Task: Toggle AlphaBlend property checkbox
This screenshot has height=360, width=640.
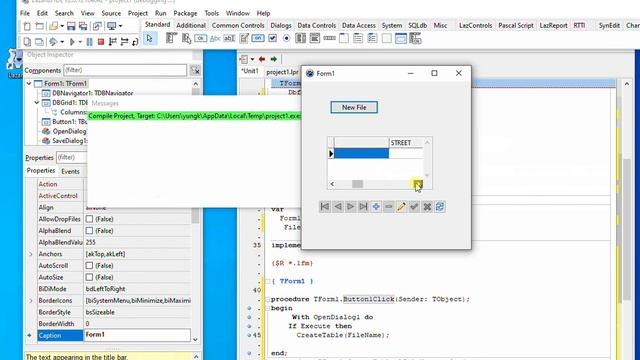Action: pyautogui.click(x=89, y=231)
